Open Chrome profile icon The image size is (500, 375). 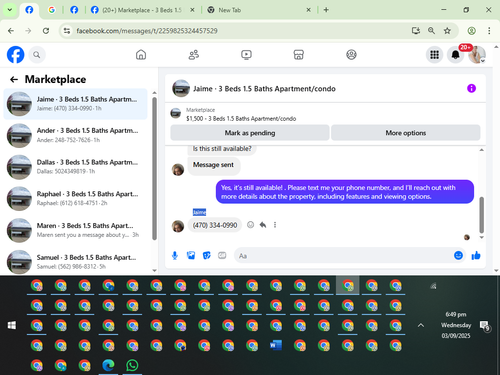coord(471,31)
